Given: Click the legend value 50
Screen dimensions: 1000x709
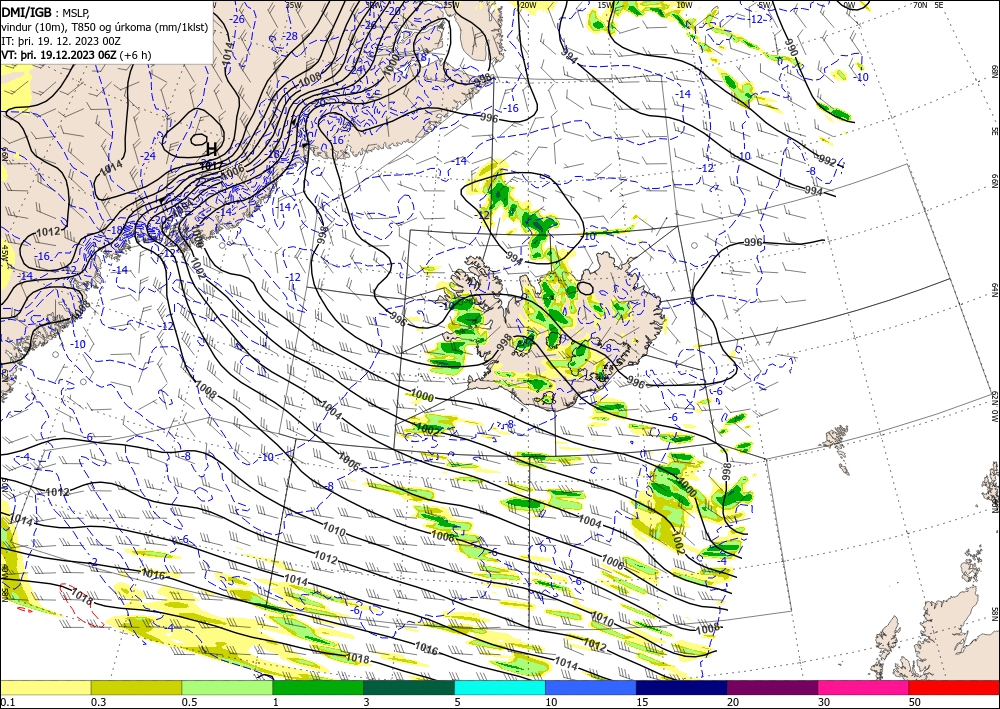Looking at the screenshot, I should click(x=915, y=702).
